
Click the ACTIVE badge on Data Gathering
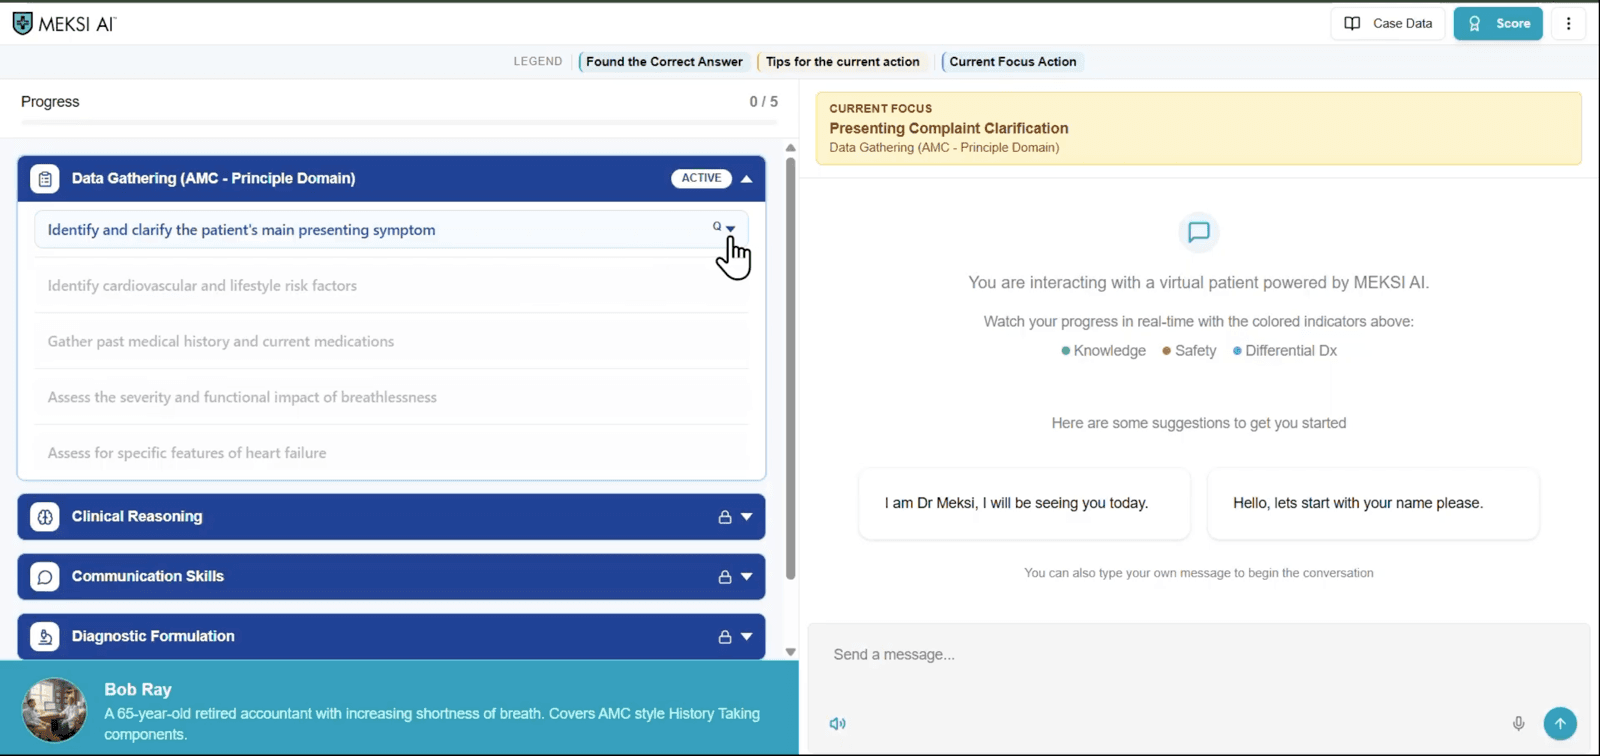[x=701, y=178]
